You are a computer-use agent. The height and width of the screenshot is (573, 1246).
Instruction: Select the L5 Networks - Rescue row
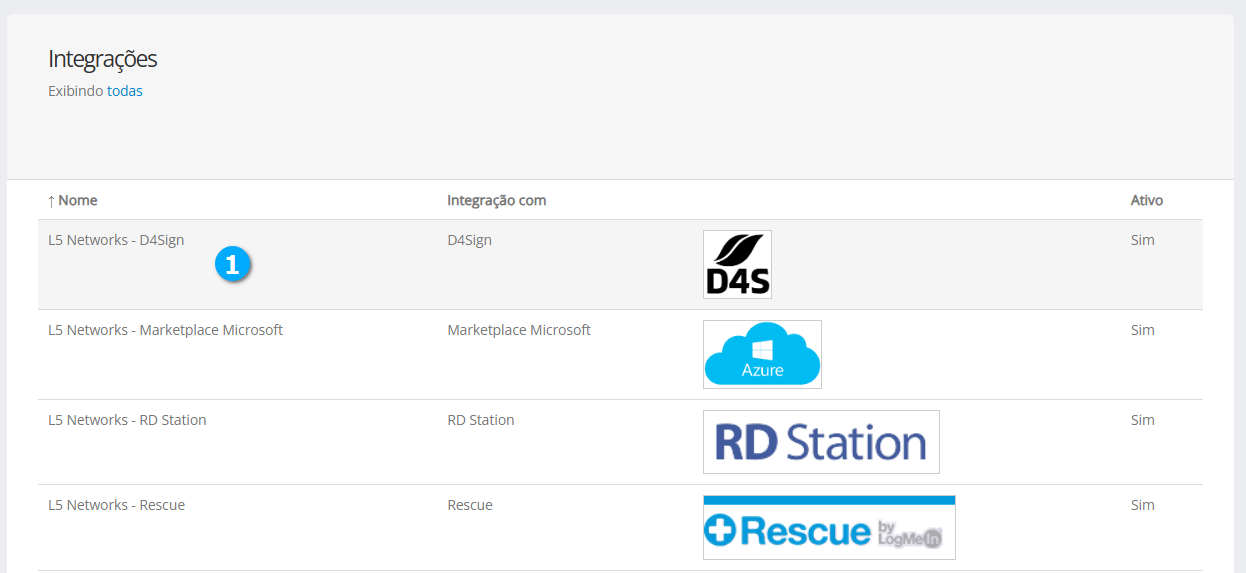point(116,505)
